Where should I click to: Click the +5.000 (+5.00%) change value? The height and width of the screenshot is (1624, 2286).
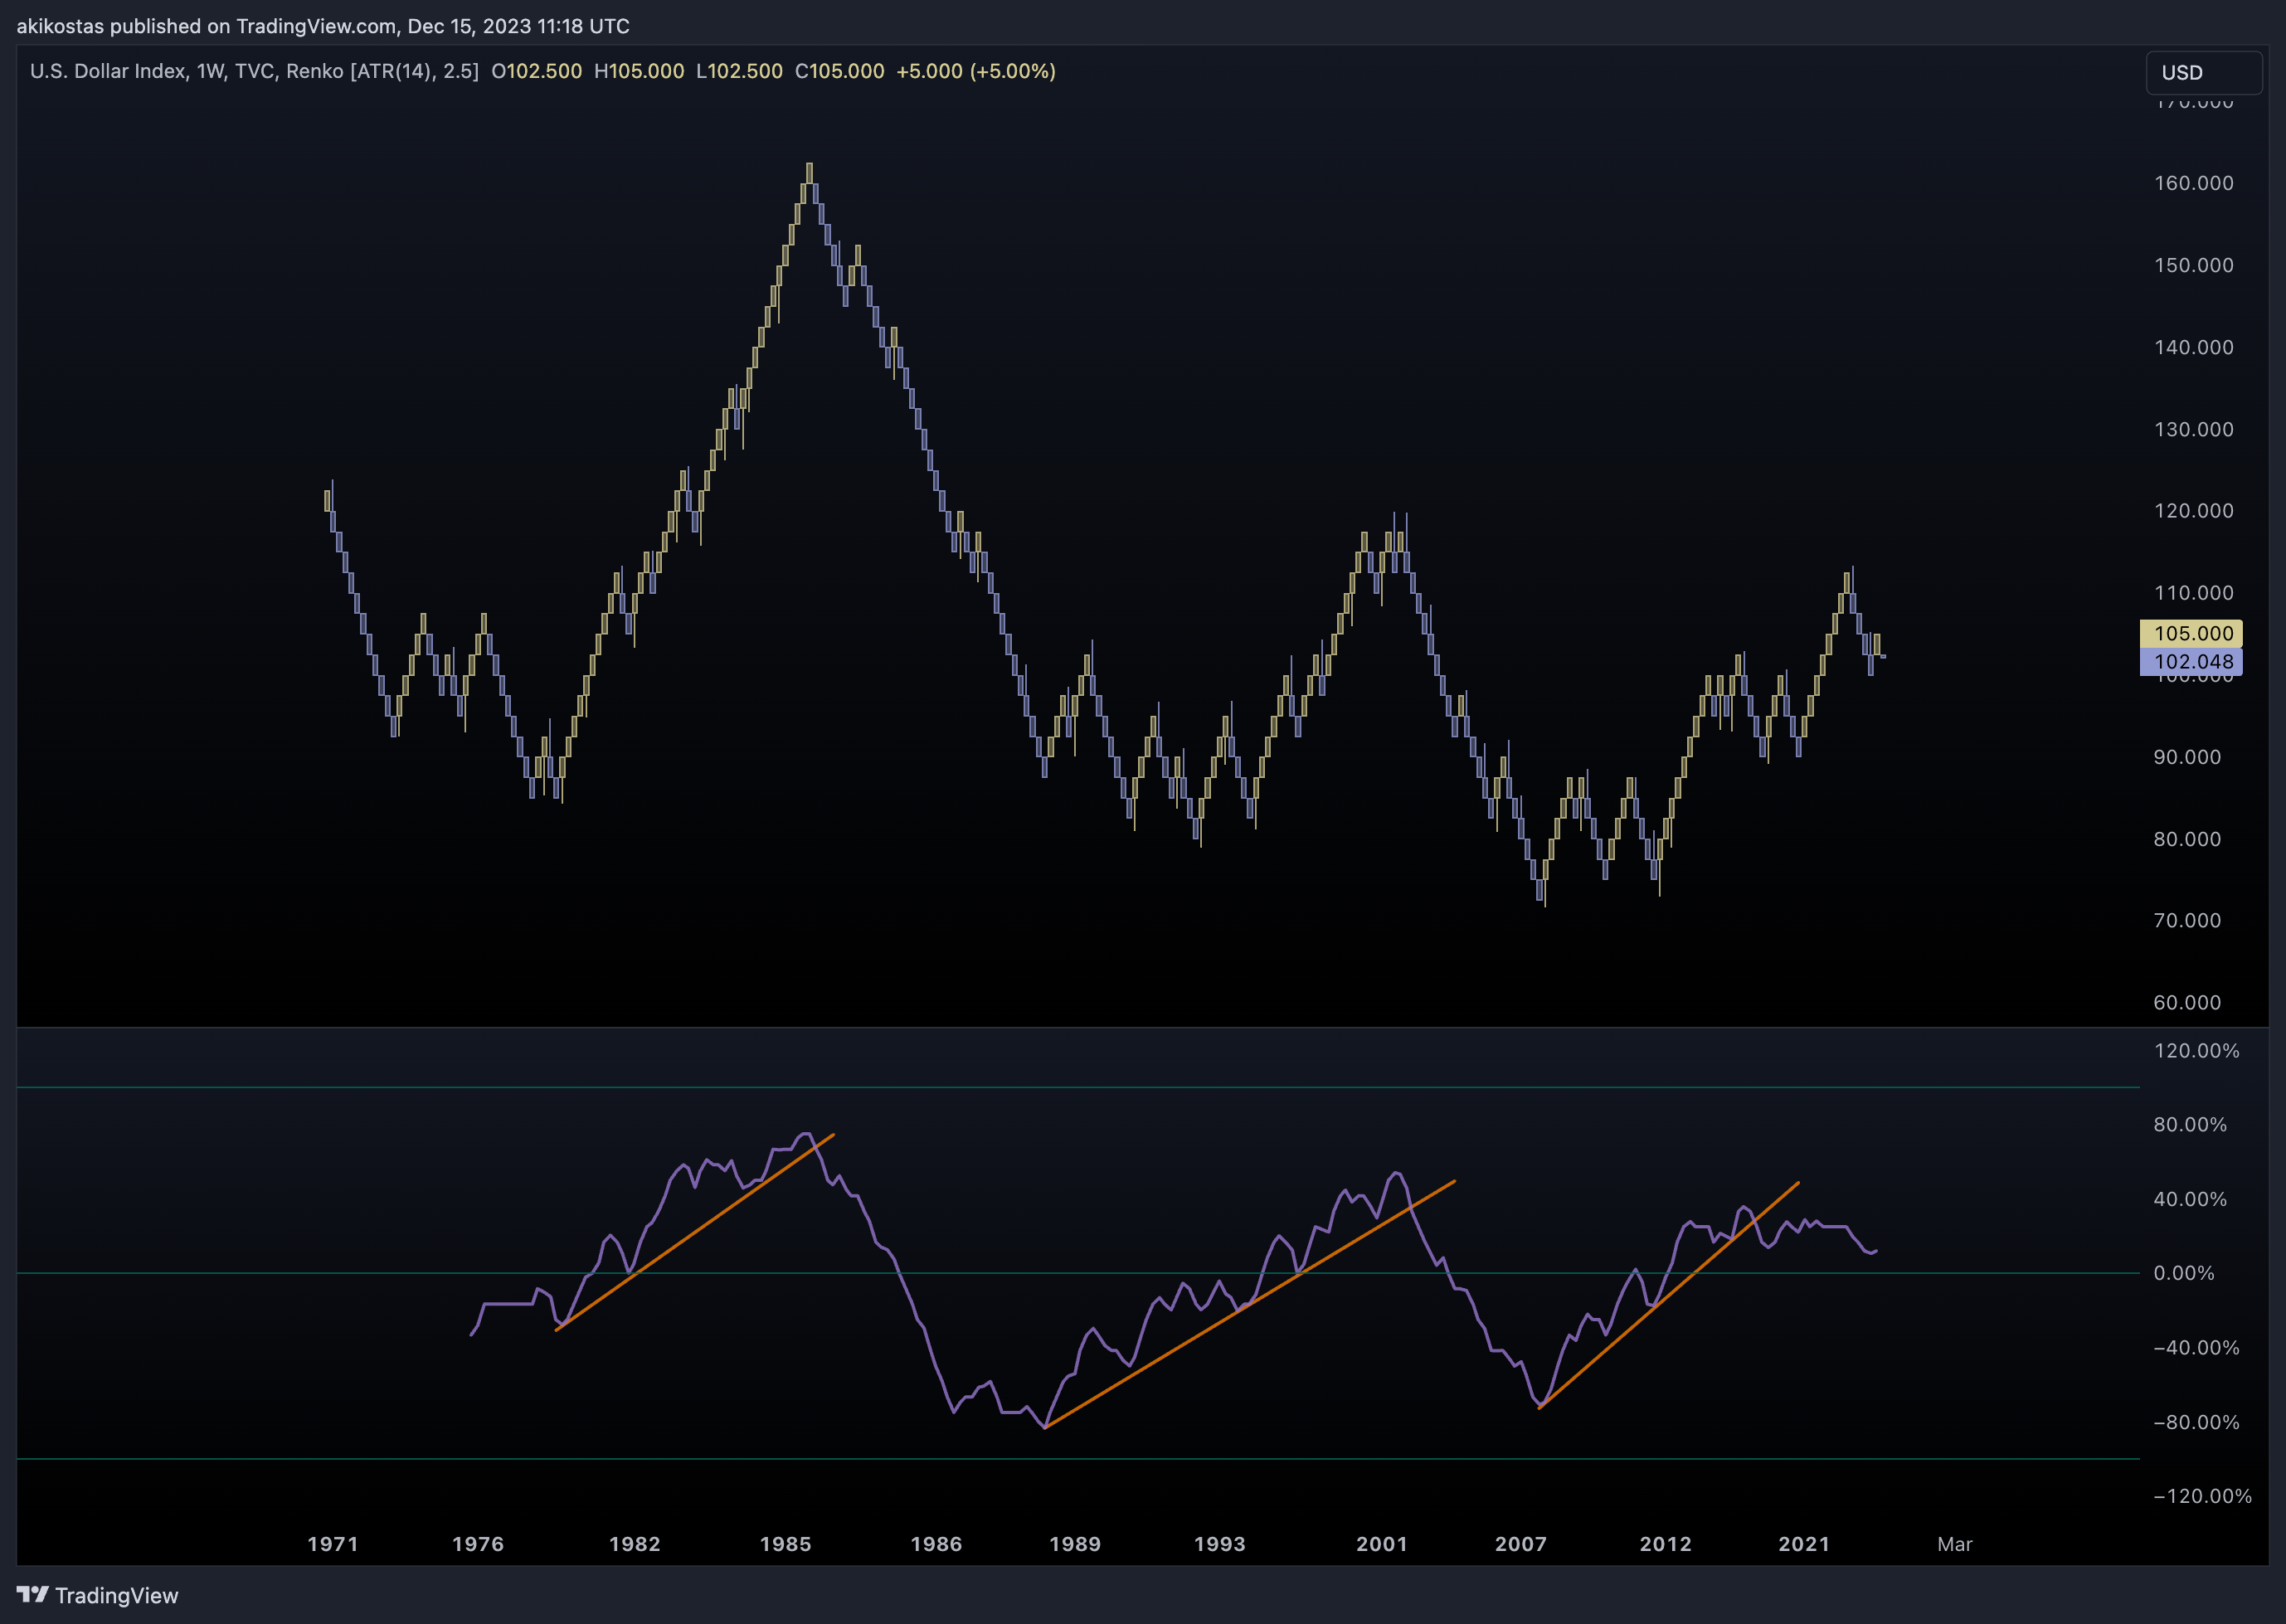[x=976, y=71]
